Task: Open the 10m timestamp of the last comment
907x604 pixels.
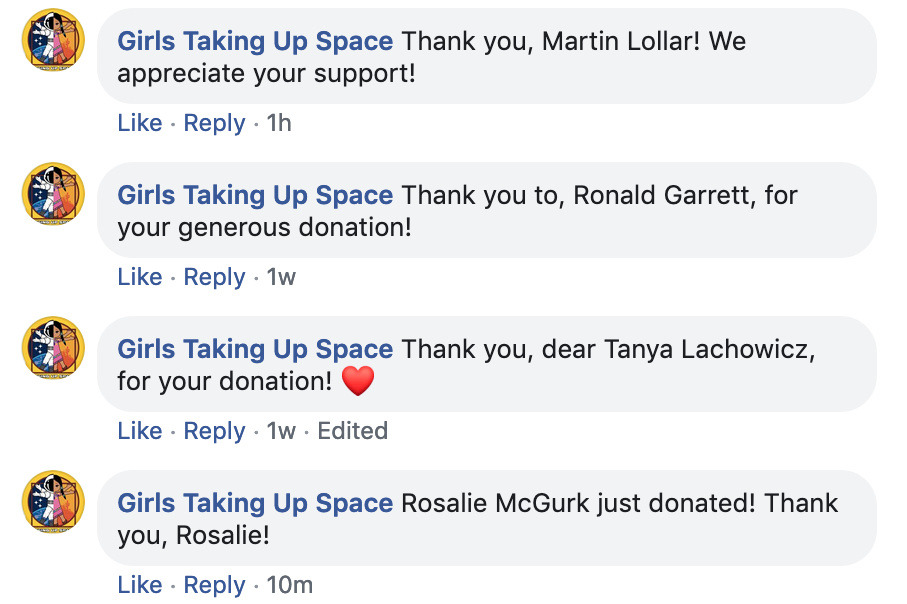Action: [x=289, y=584]
